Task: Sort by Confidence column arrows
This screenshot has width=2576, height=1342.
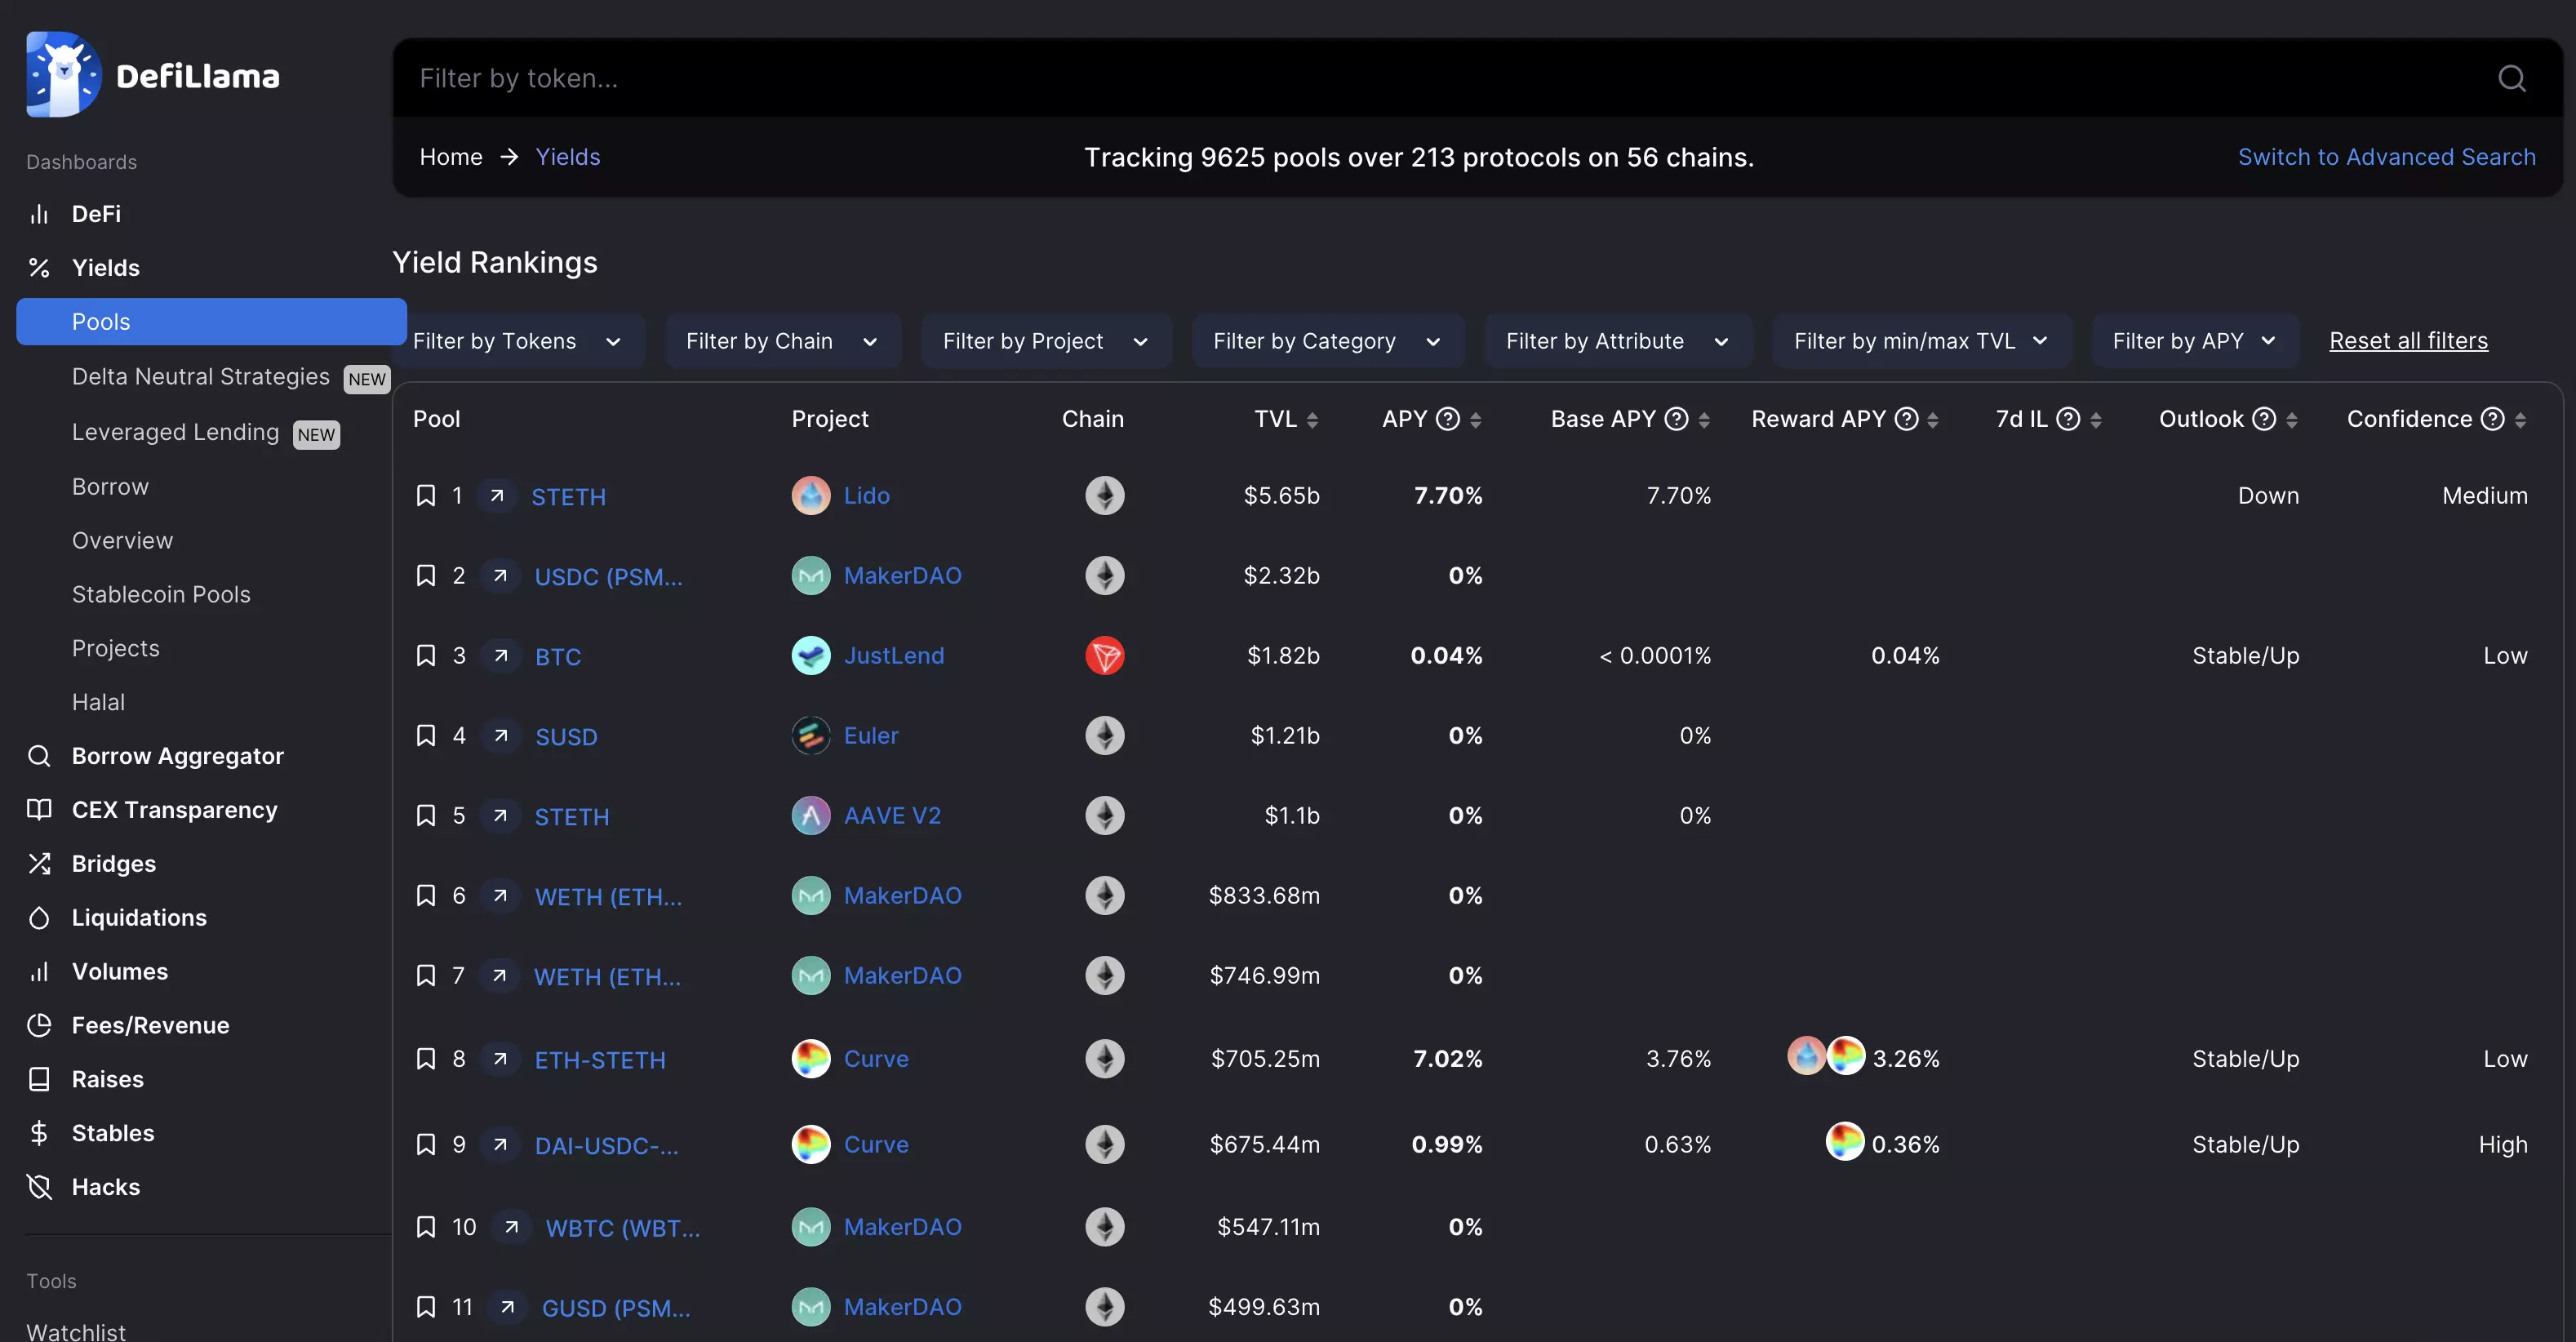Action: pyautogui.click(x=2520, y=421)
